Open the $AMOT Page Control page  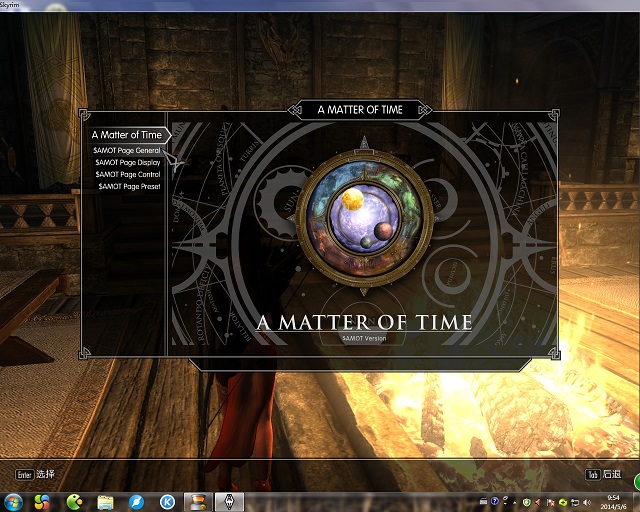128,174
